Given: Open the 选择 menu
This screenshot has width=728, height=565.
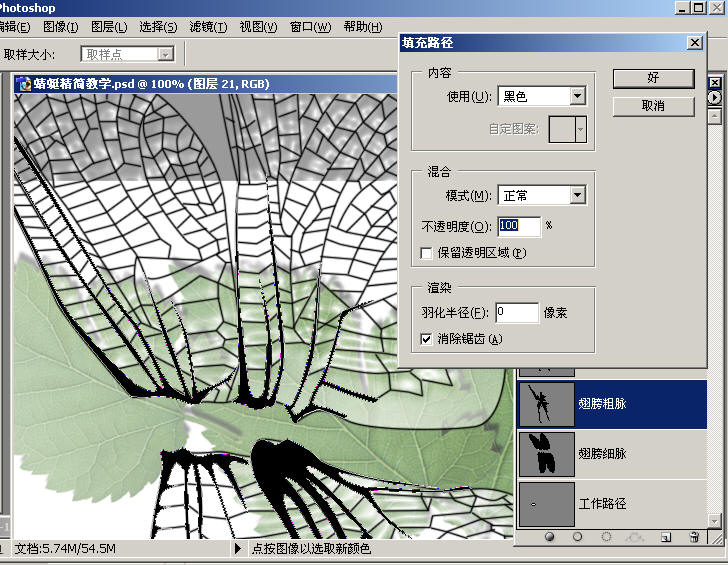Looking at the screenshot, I should click(x=158, y=27).
